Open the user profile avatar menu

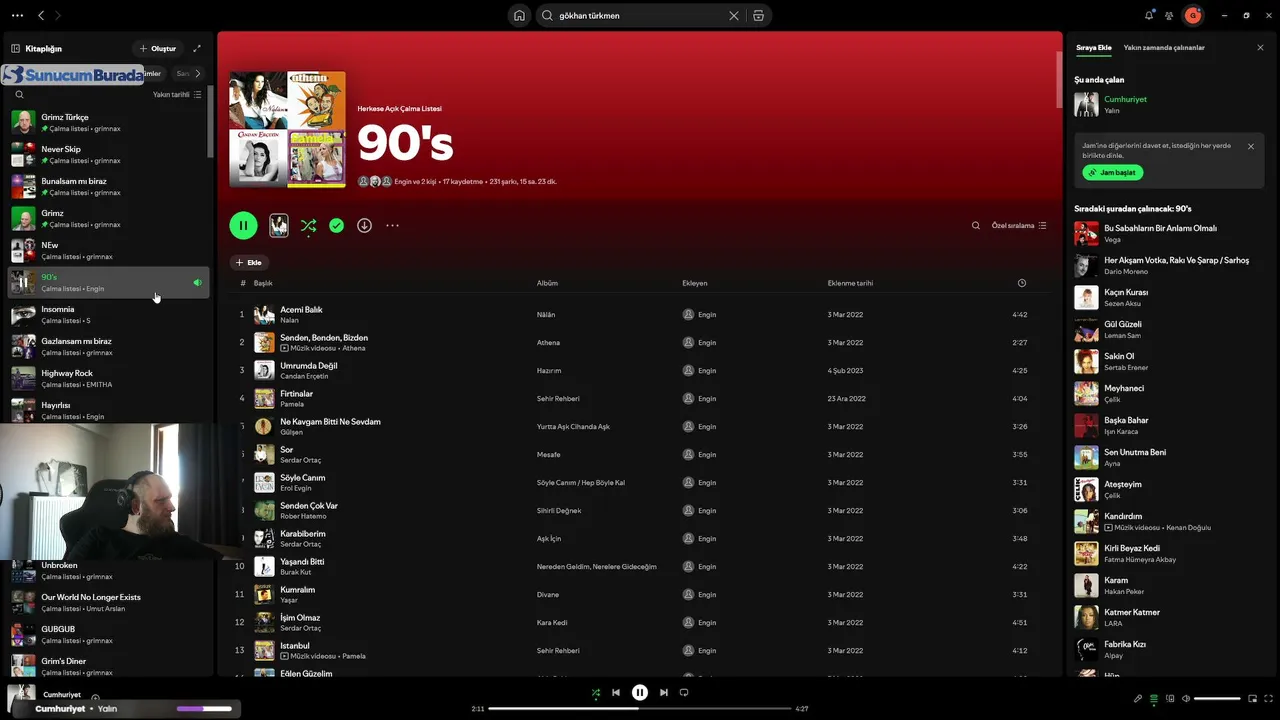point(1192,15)
